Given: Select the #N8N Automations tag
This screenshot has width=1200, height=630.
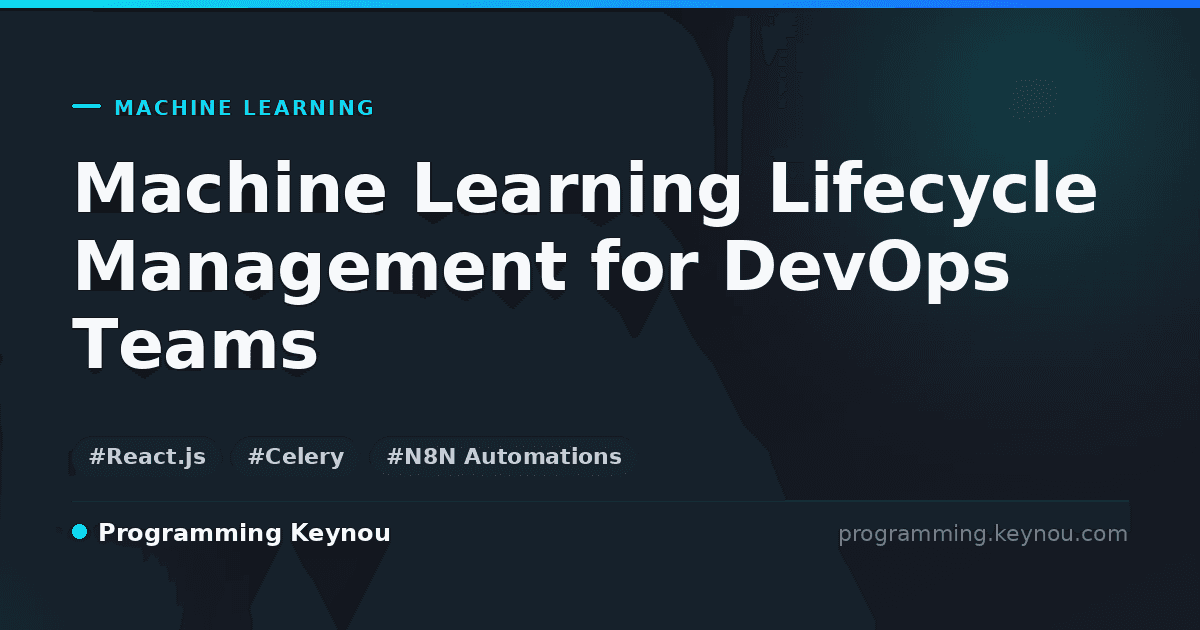Looking at the screenshot, I should tap(504, 457).
